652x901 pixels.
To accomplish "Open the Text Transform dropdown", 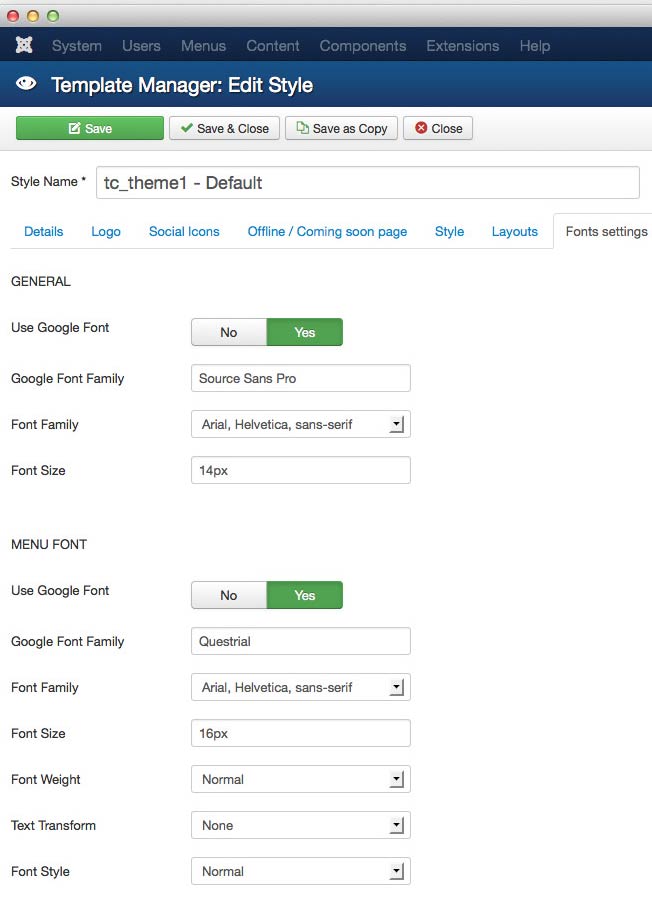I will [x=300, y=825].
